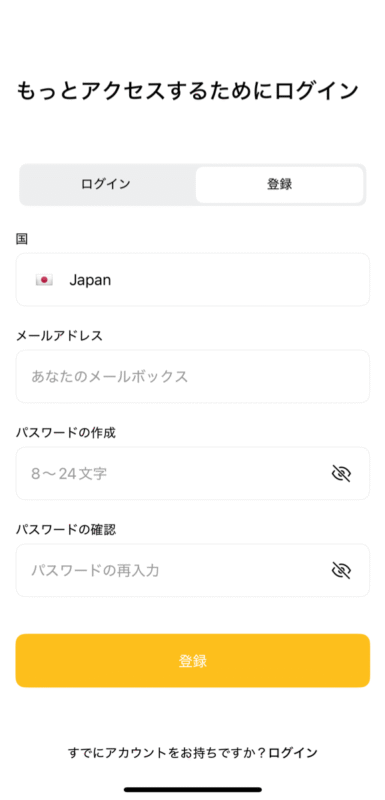
Task: Tap the Japan text in country field
Action: click(90, 280)
